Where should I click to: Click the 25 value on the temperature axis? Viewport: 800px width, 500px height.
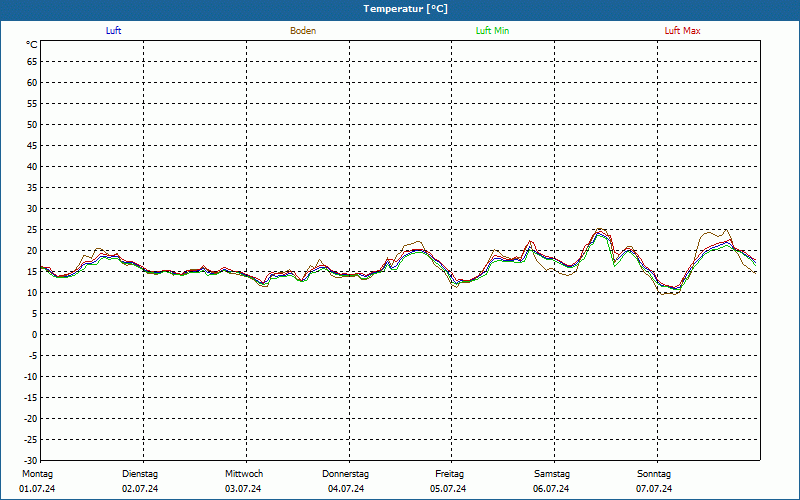pyautogui.click(x=32, y=230)
